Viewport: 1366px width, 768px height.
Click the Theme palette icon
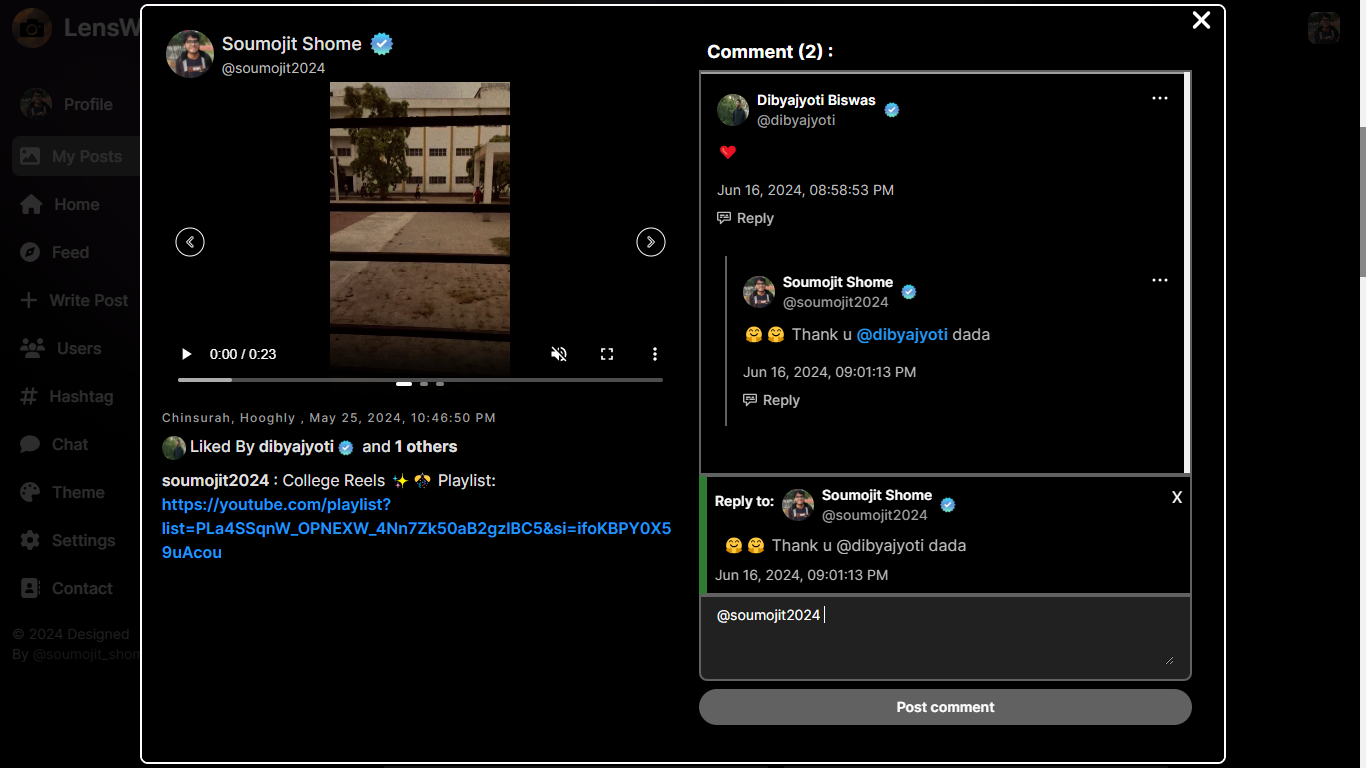30,492
